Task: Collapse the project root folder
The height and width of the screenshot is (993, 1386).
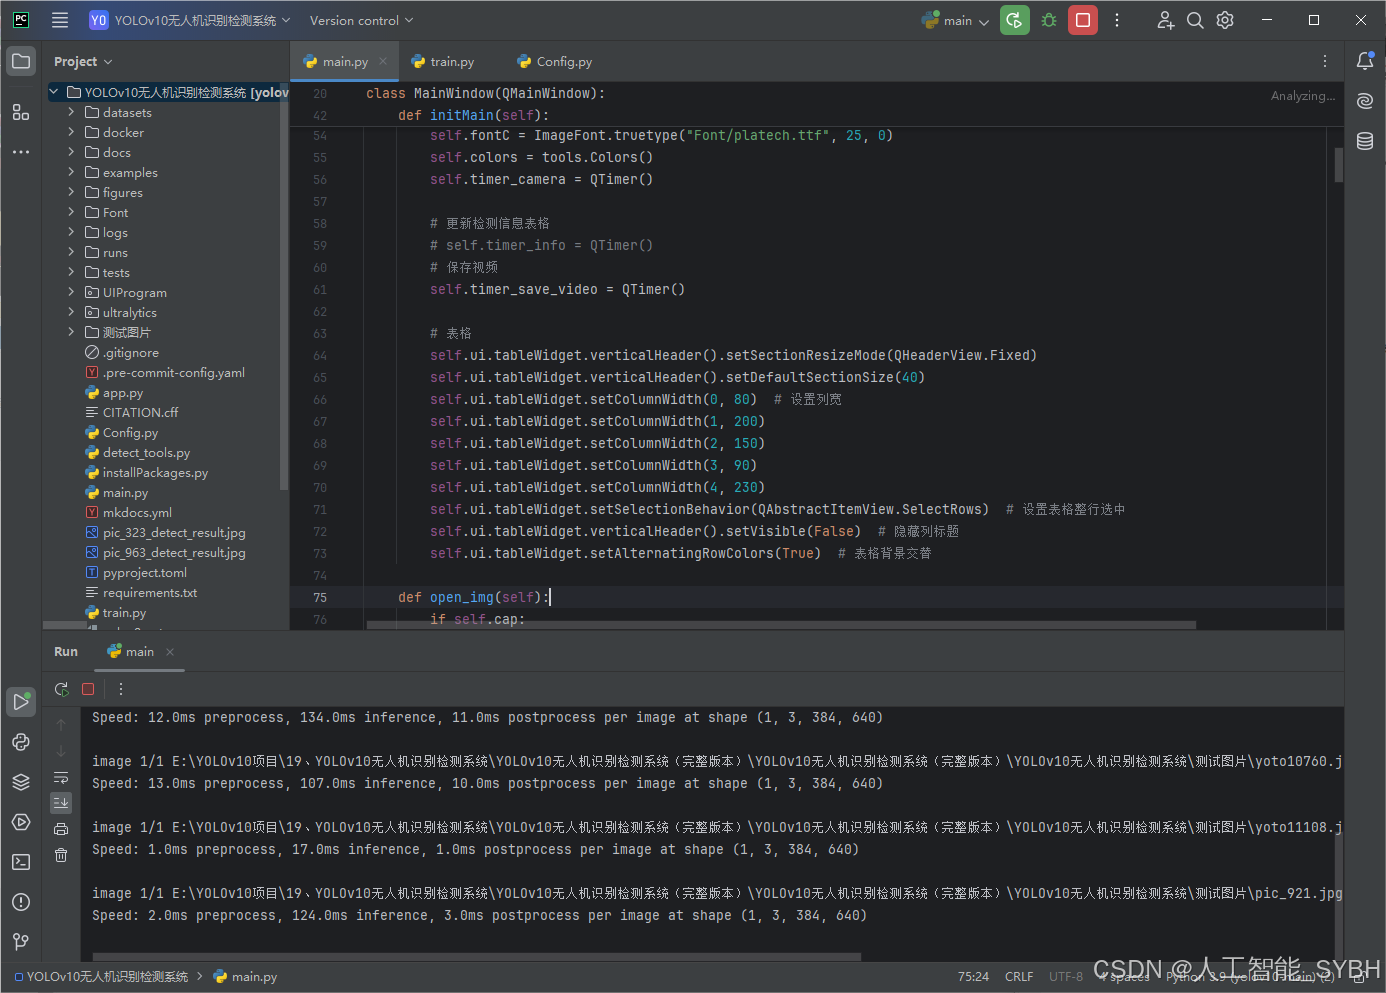Action: (x=54, y=92)
